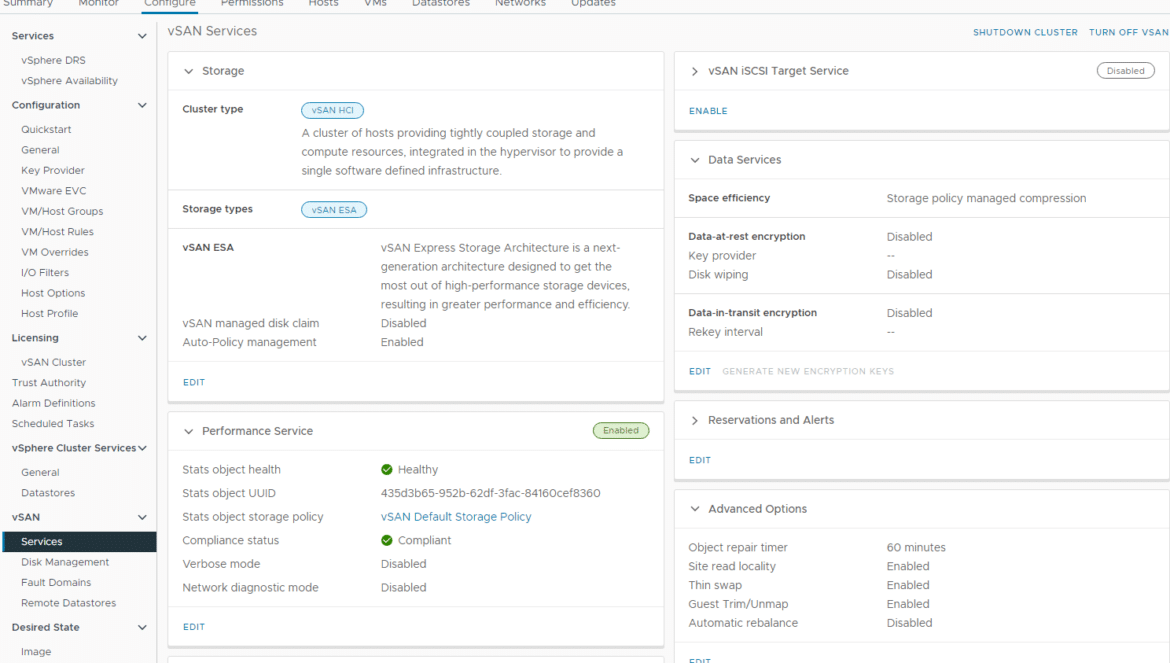
Task: Open Scheduled Tasks
Action: pyautogui.click(x=53, y=424)
